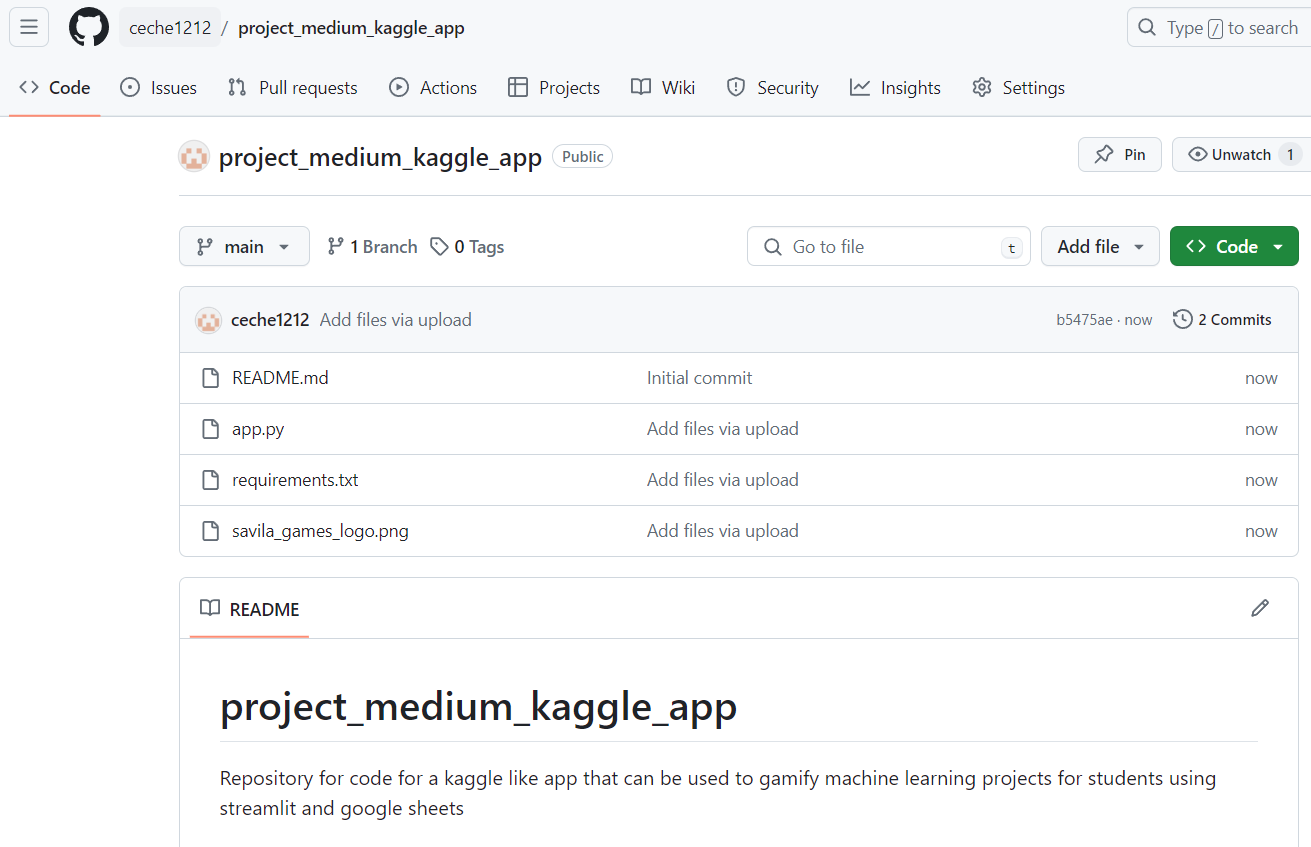Open the Pull requests tab
This screenshot has width=1311, height=847.
point(293,88)
